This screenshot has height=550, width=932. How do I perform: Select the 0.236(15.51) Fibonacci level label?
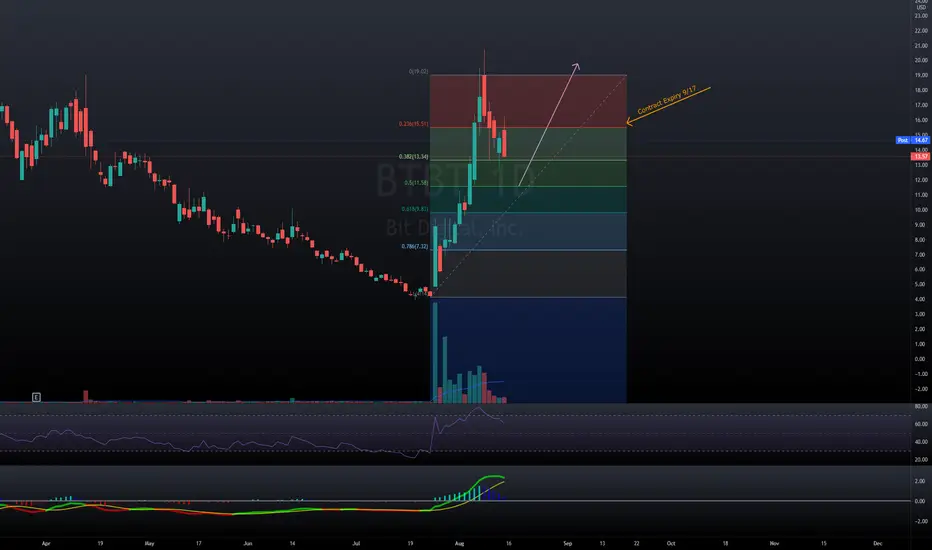point(414,124)
